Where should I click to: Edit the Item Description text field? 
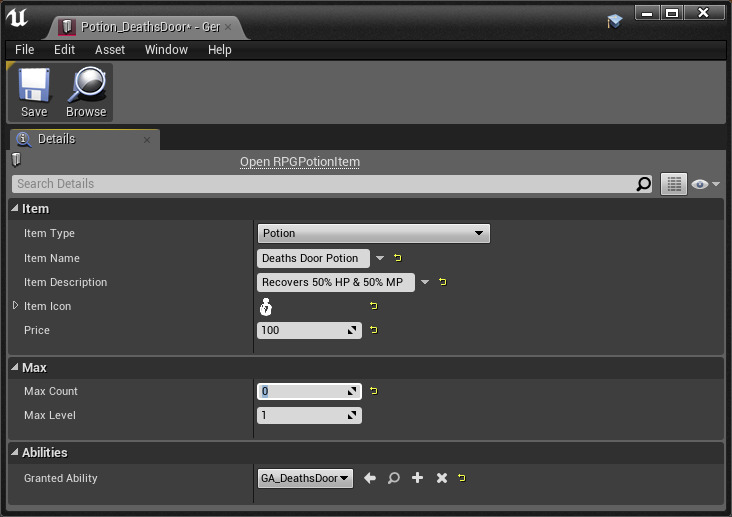(x=336, y=282)
